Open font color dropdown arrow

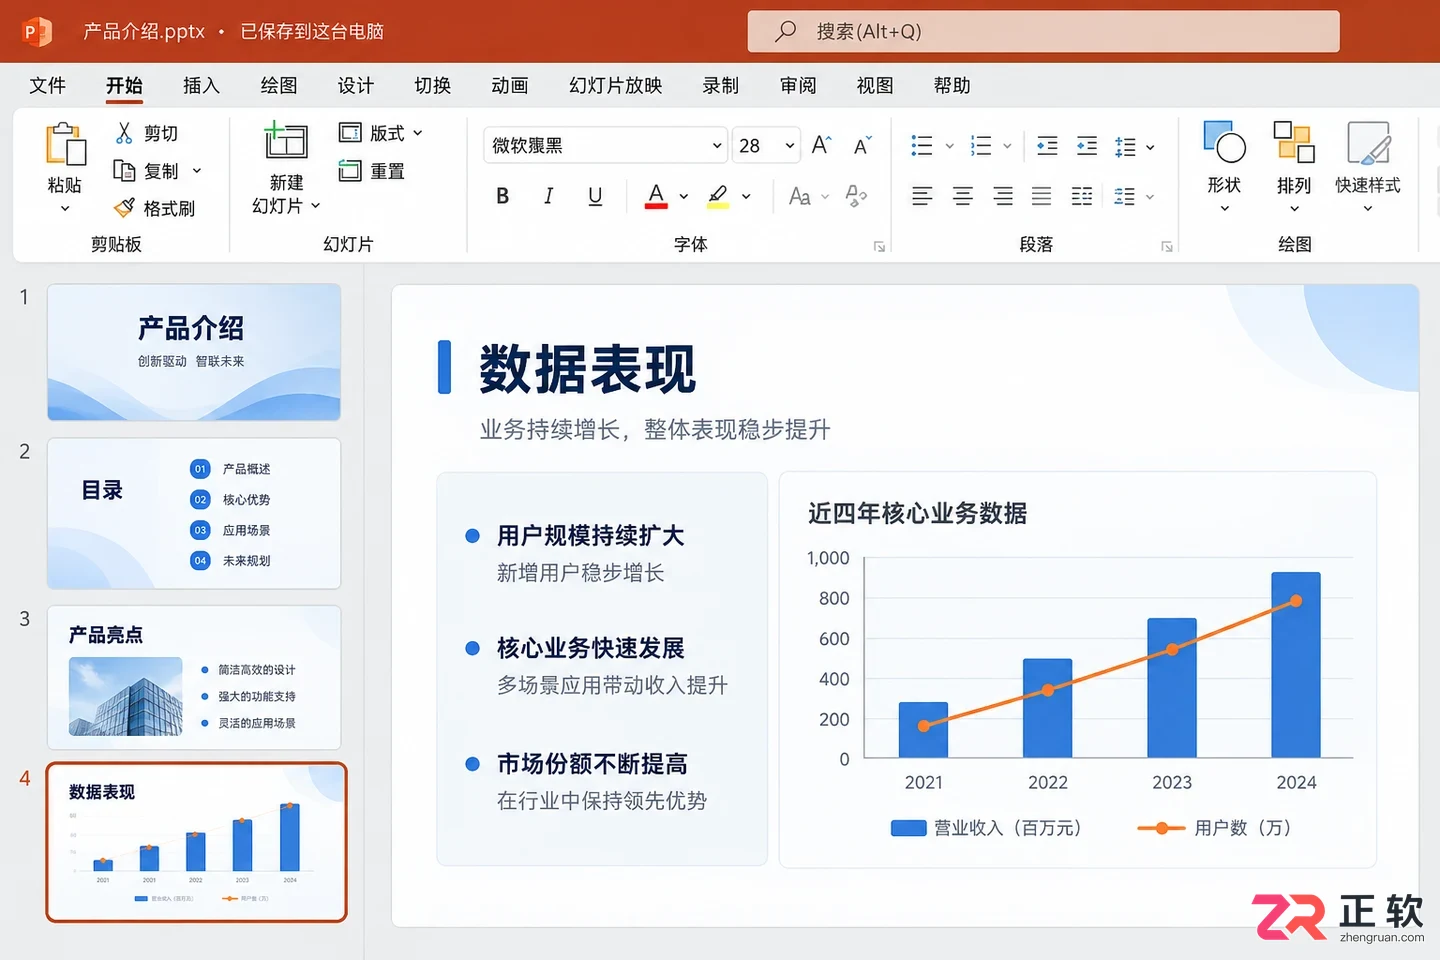pyautogui.click(x=684, y=197)
